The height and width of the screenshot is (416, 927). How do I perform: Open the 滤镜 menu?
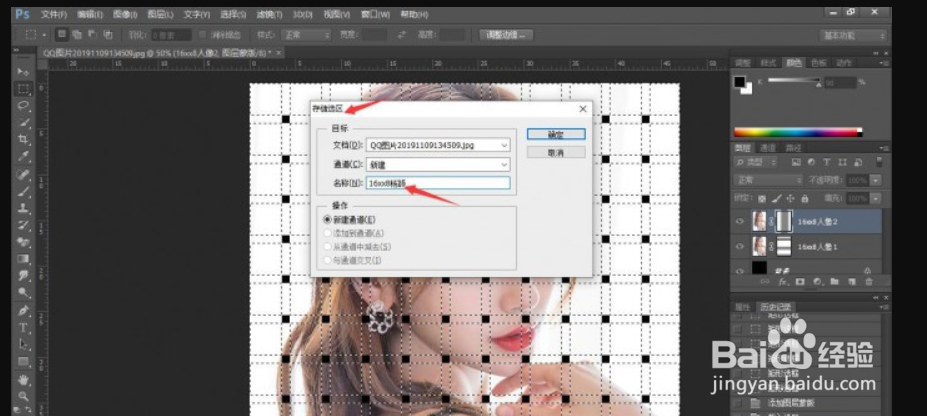click(x=270, y=14)
